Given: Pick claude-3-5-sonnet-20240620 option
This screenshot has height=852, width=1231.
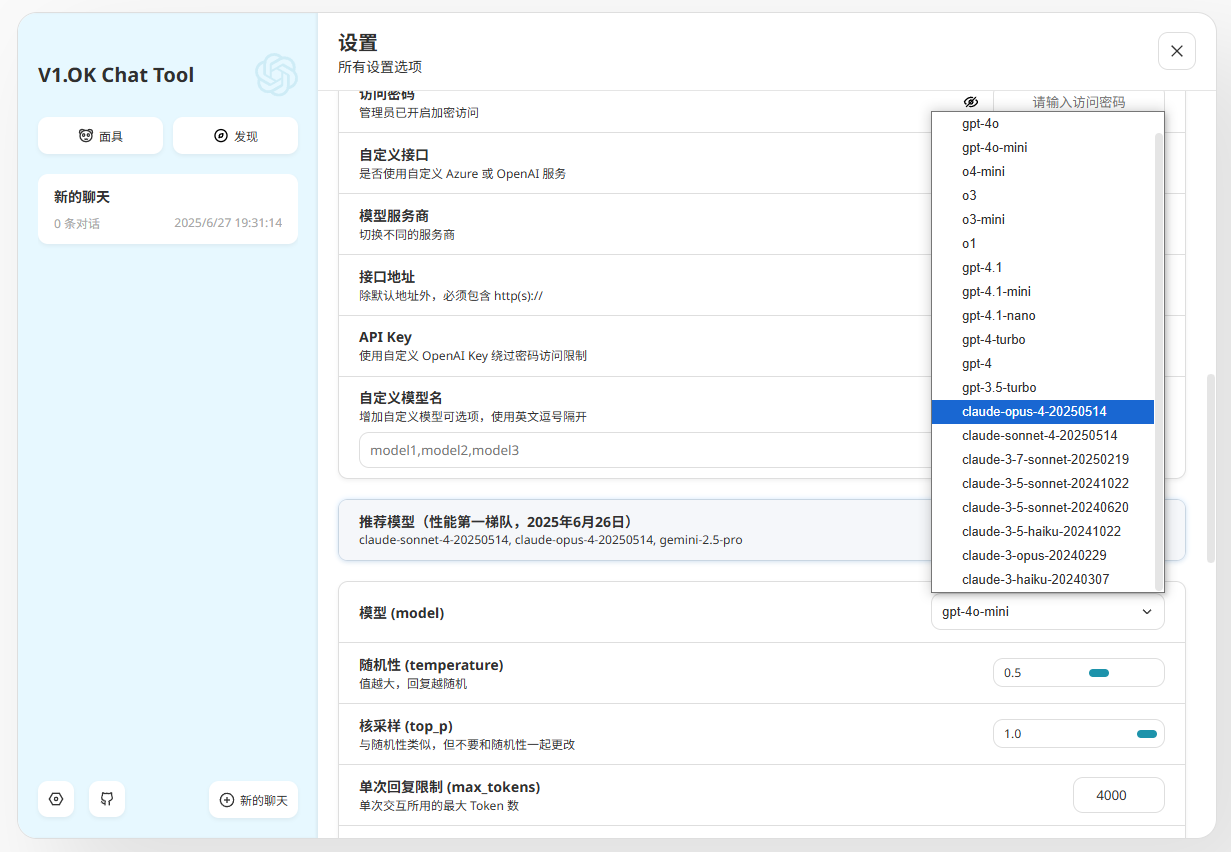Looking at the screenshot, I should pyautogui.click(x=1042, y=508).
